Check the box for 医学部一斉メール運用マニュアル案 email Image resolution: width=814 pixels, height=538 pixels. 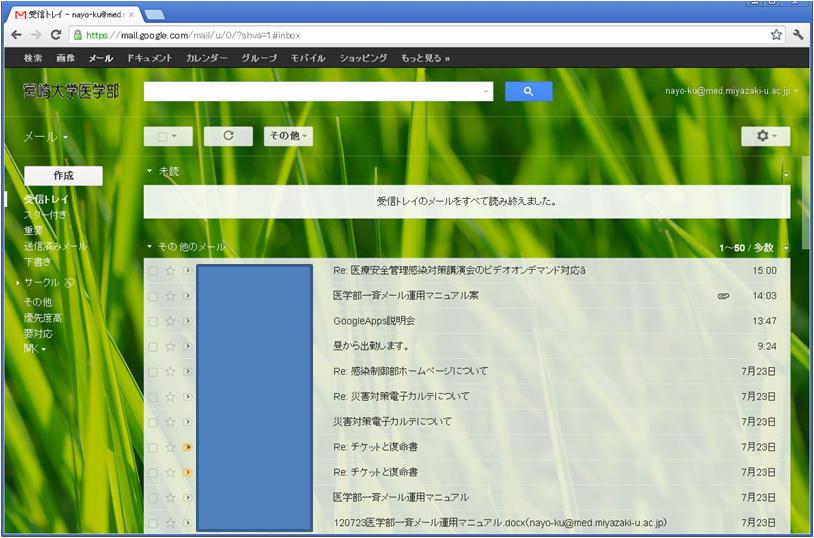[x=153, y=296]
